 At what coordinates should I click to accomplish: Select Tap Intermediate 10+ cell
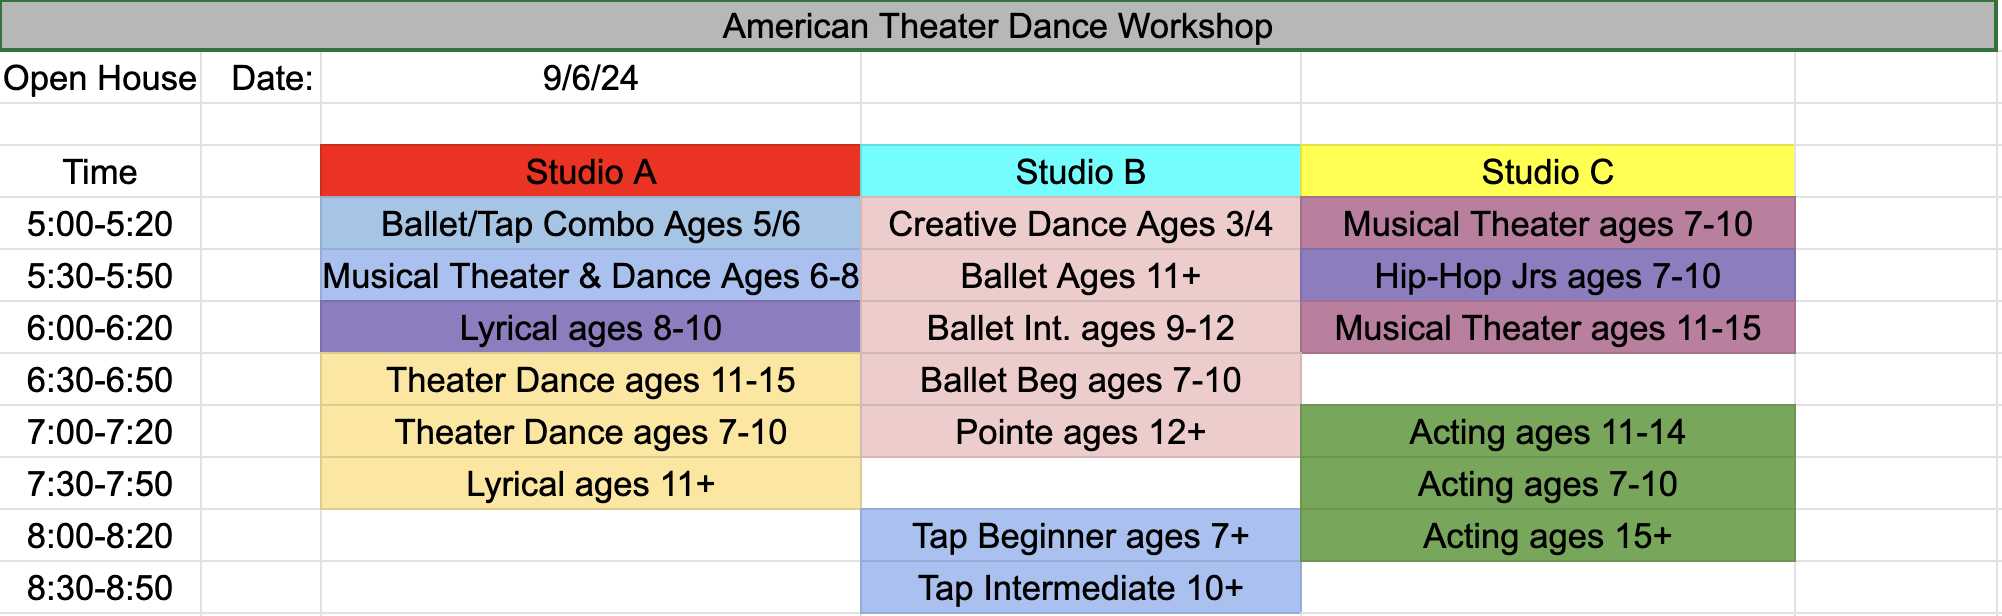(x=1080, y=587)
